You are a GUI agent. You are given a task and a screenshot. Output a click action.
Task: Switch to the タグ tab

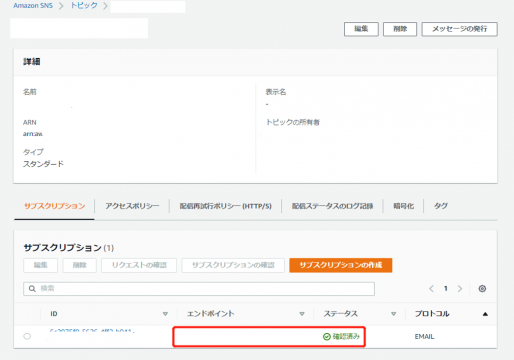click(441, 206)
